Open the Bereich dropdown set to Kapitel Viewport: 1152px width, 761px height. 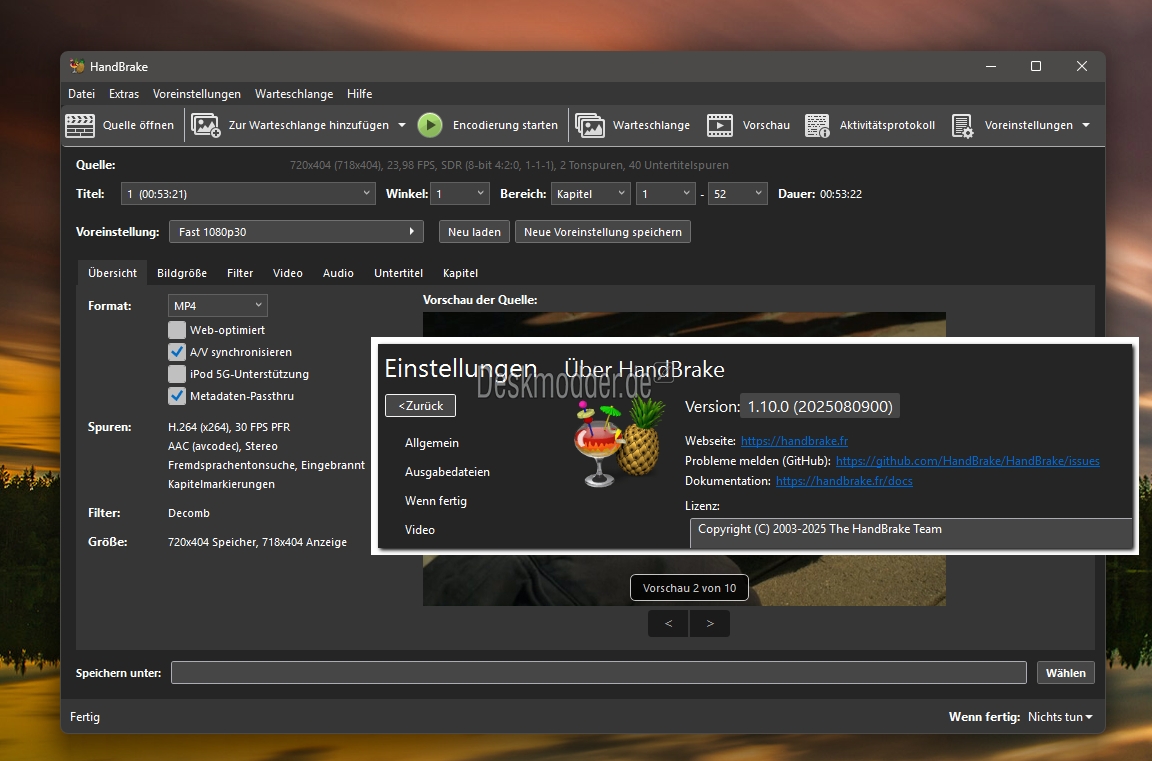590,193
